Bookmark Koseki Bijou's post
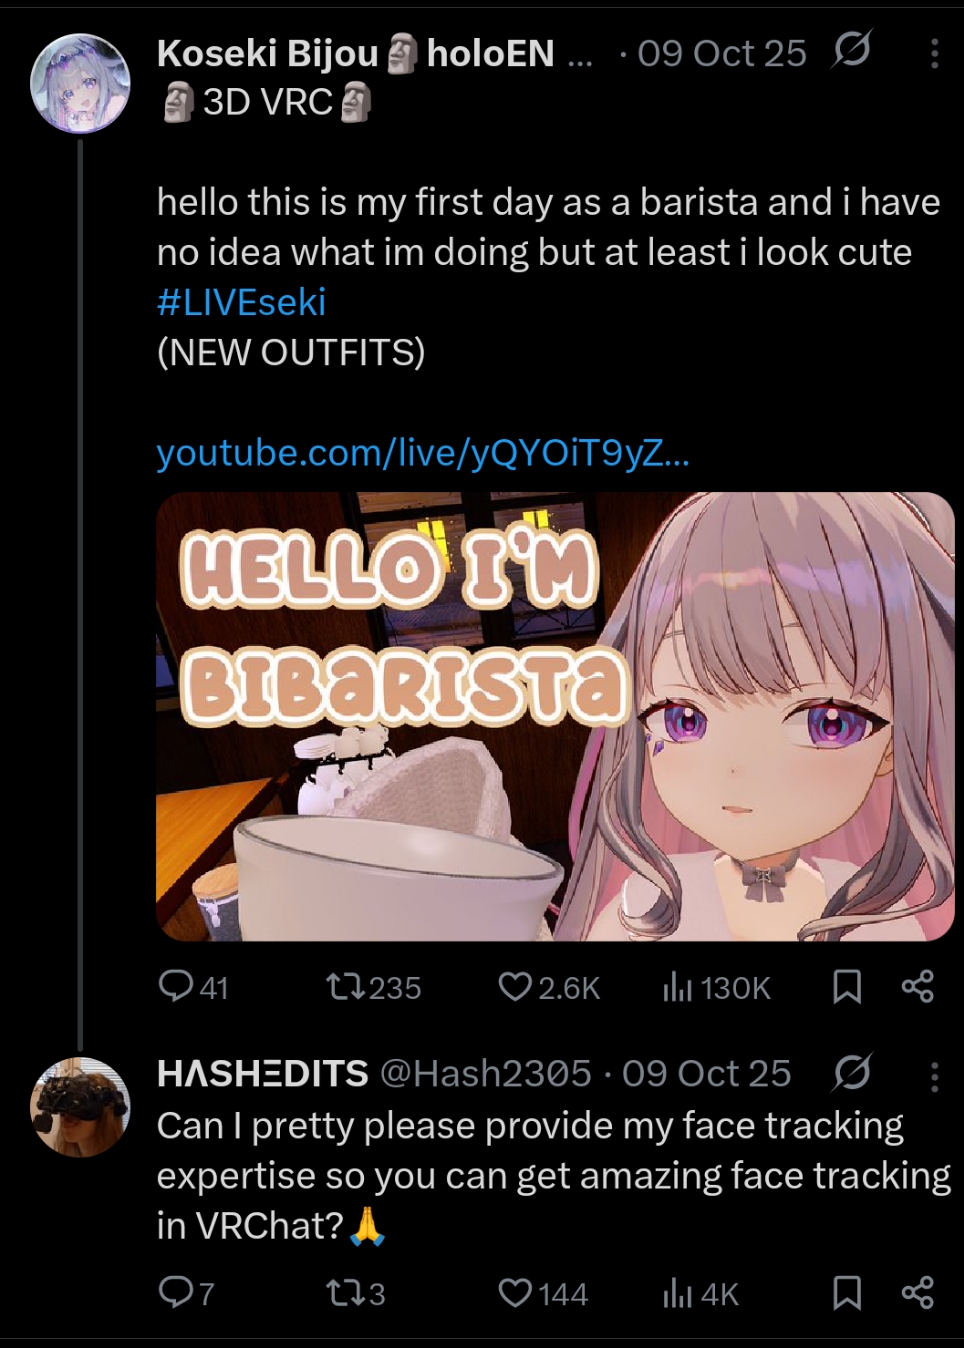964x1348 pixels. [x=847, y=987]
